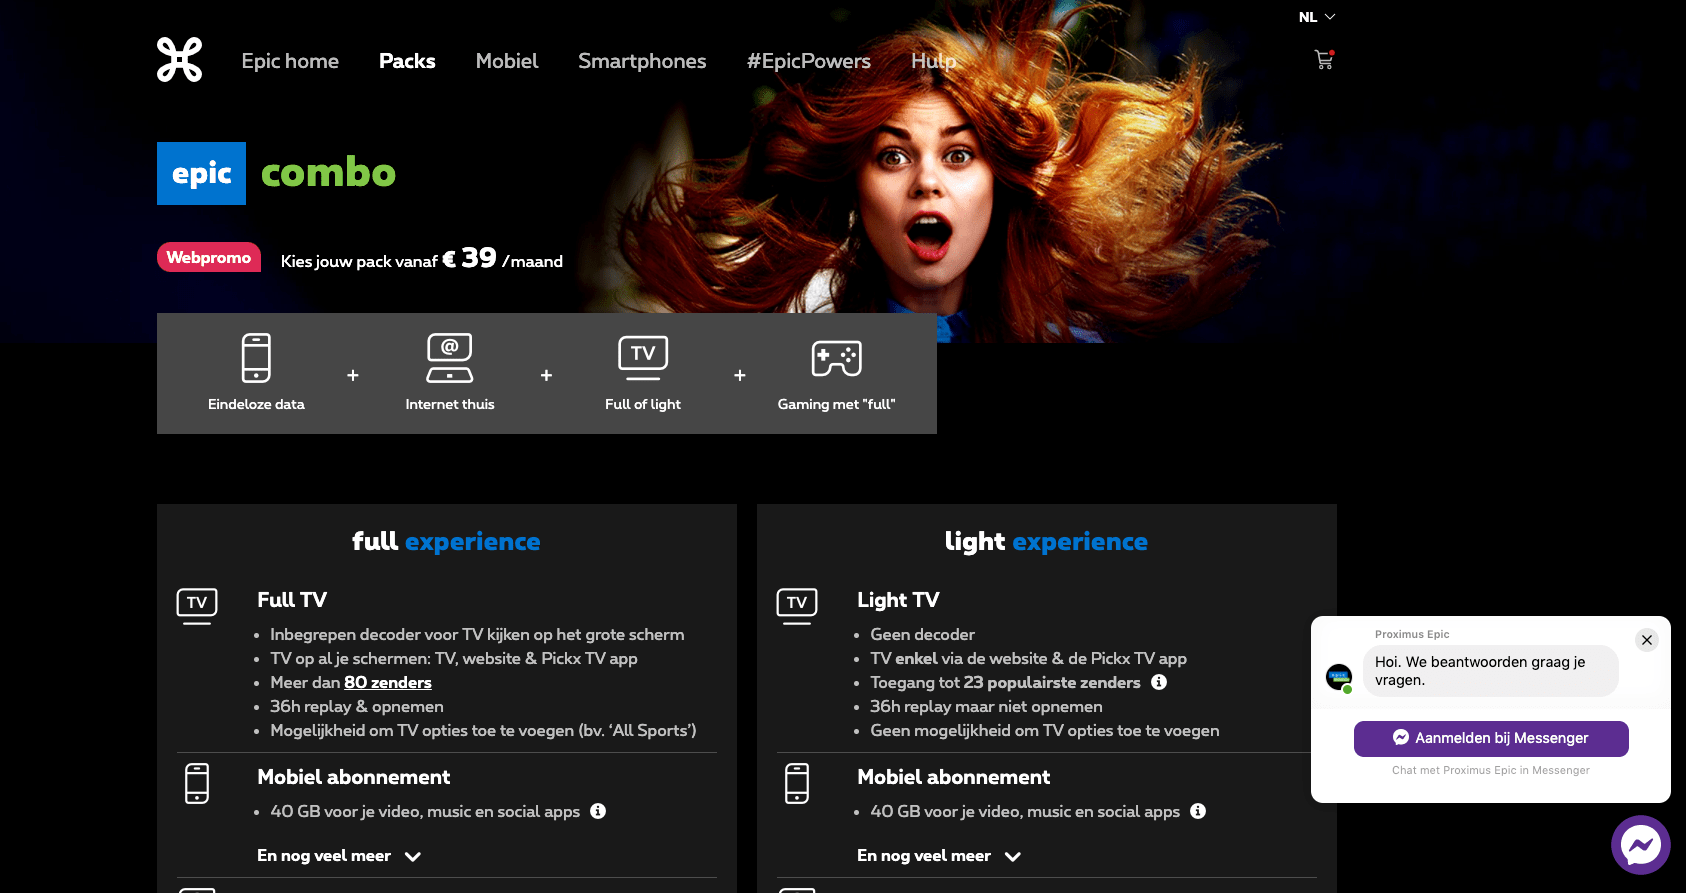1686x893 pixels.
Task: Click the Full TV title
Action: click(x=292, y=600)
